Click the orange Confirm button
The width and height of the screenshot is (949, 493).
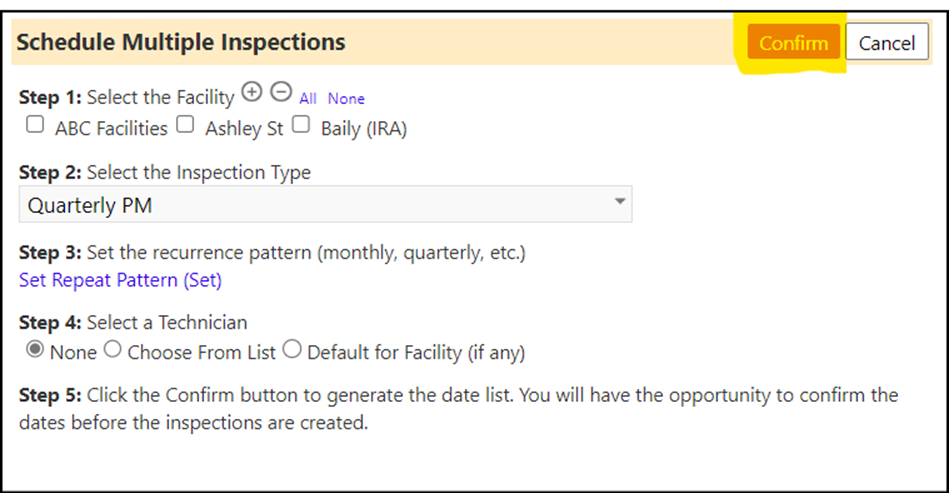(793, 42)
